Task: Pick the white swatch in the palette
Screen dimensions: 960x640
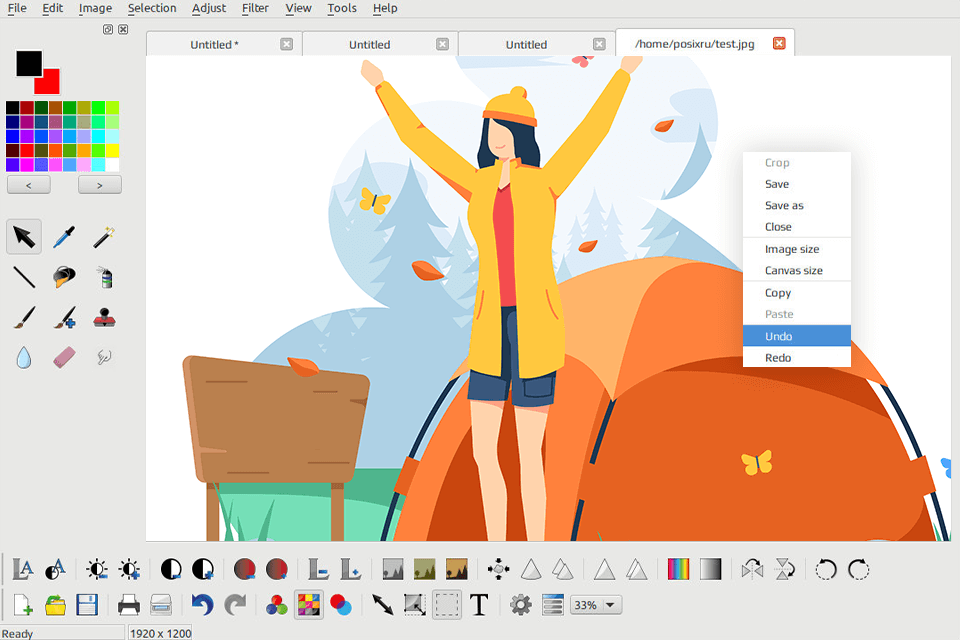Action: 112,165
